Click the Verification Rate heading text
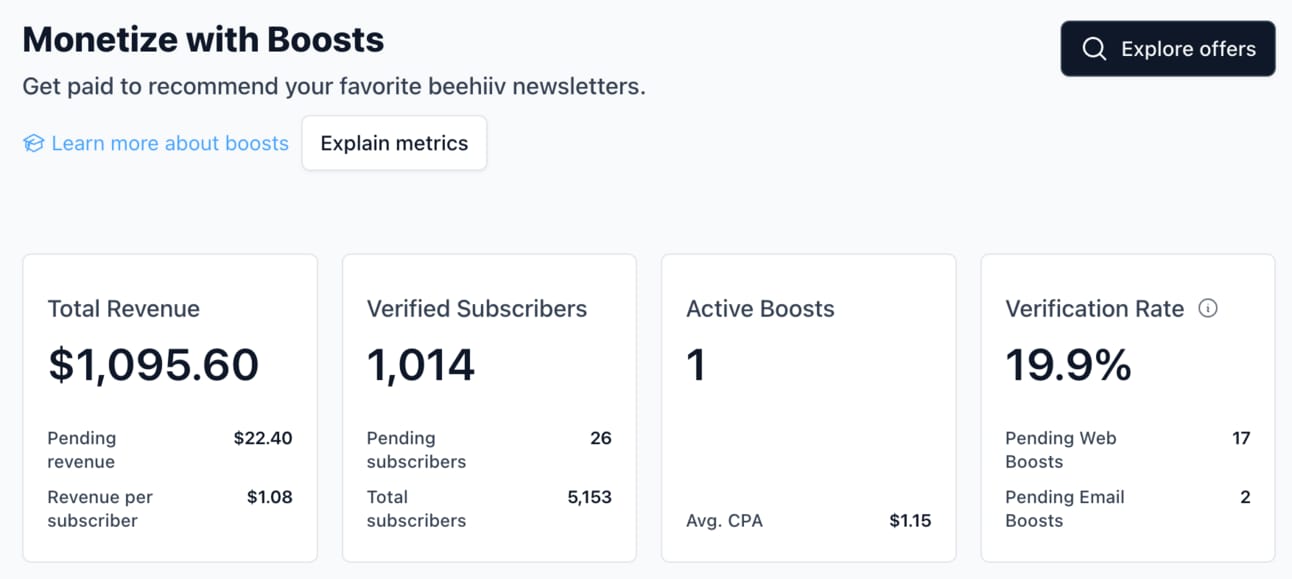 pos(1094,309)
